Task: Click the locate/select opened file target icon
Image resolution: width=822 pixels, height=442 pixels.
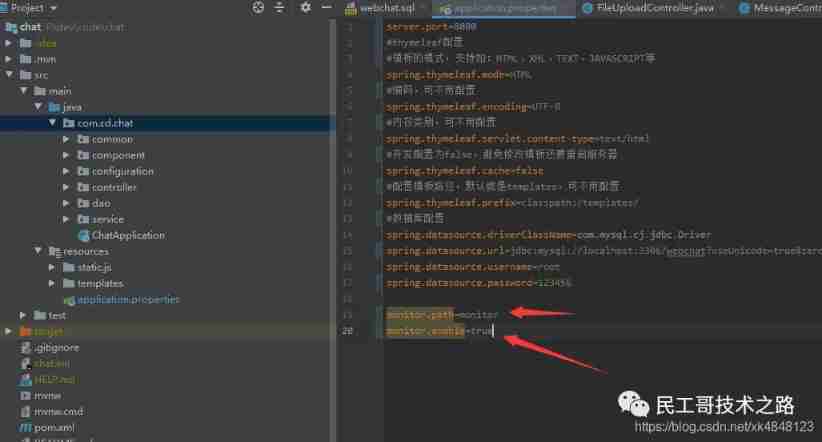Action: (x=258, y=7)
